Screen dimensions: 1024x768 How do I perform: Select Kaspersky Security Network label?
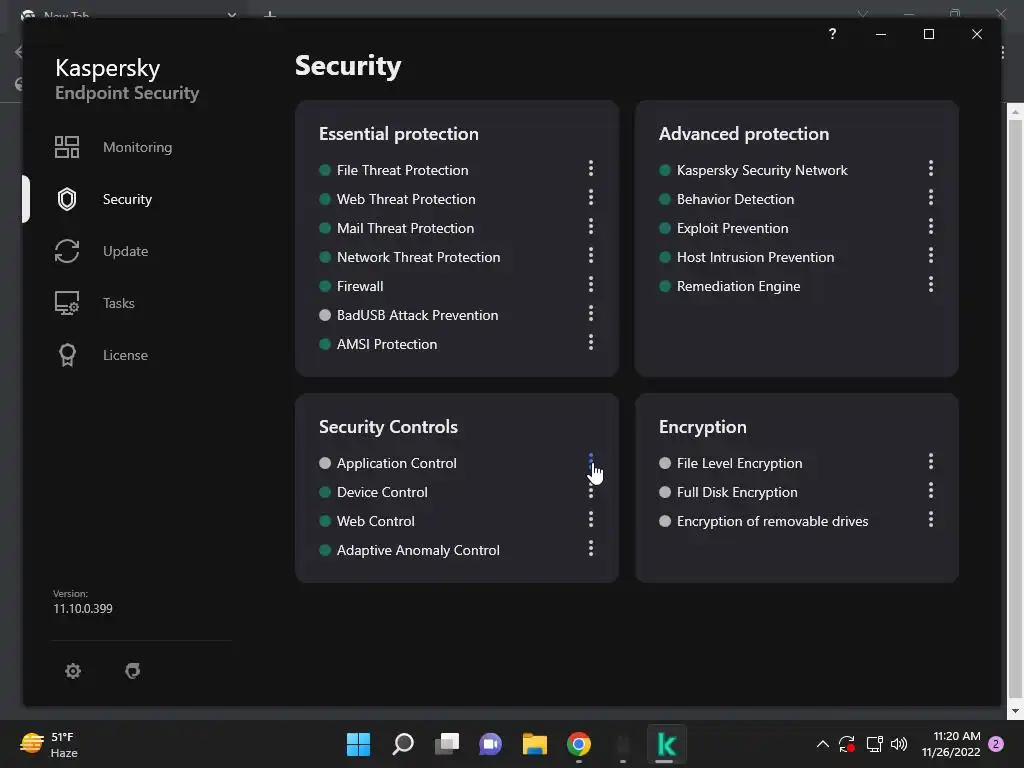pos(762,170)
